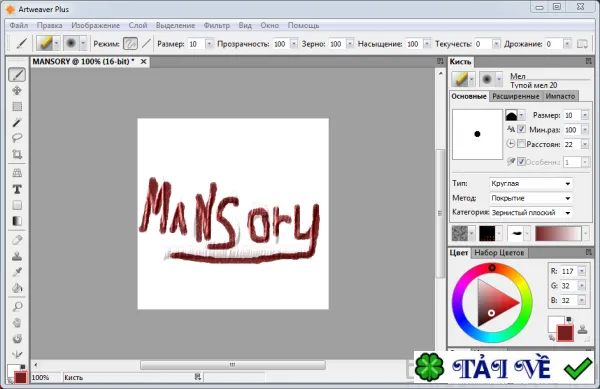Viewport: 600px width, 389px height.
Task: Click the horizontal canvas scrollbar
Action: (x=233, y=365)
